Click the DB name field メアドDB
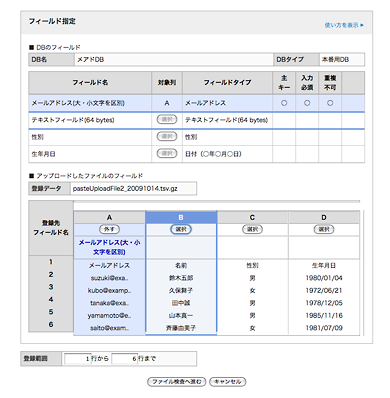Screen dimensions: 390x398 [173, 60]
